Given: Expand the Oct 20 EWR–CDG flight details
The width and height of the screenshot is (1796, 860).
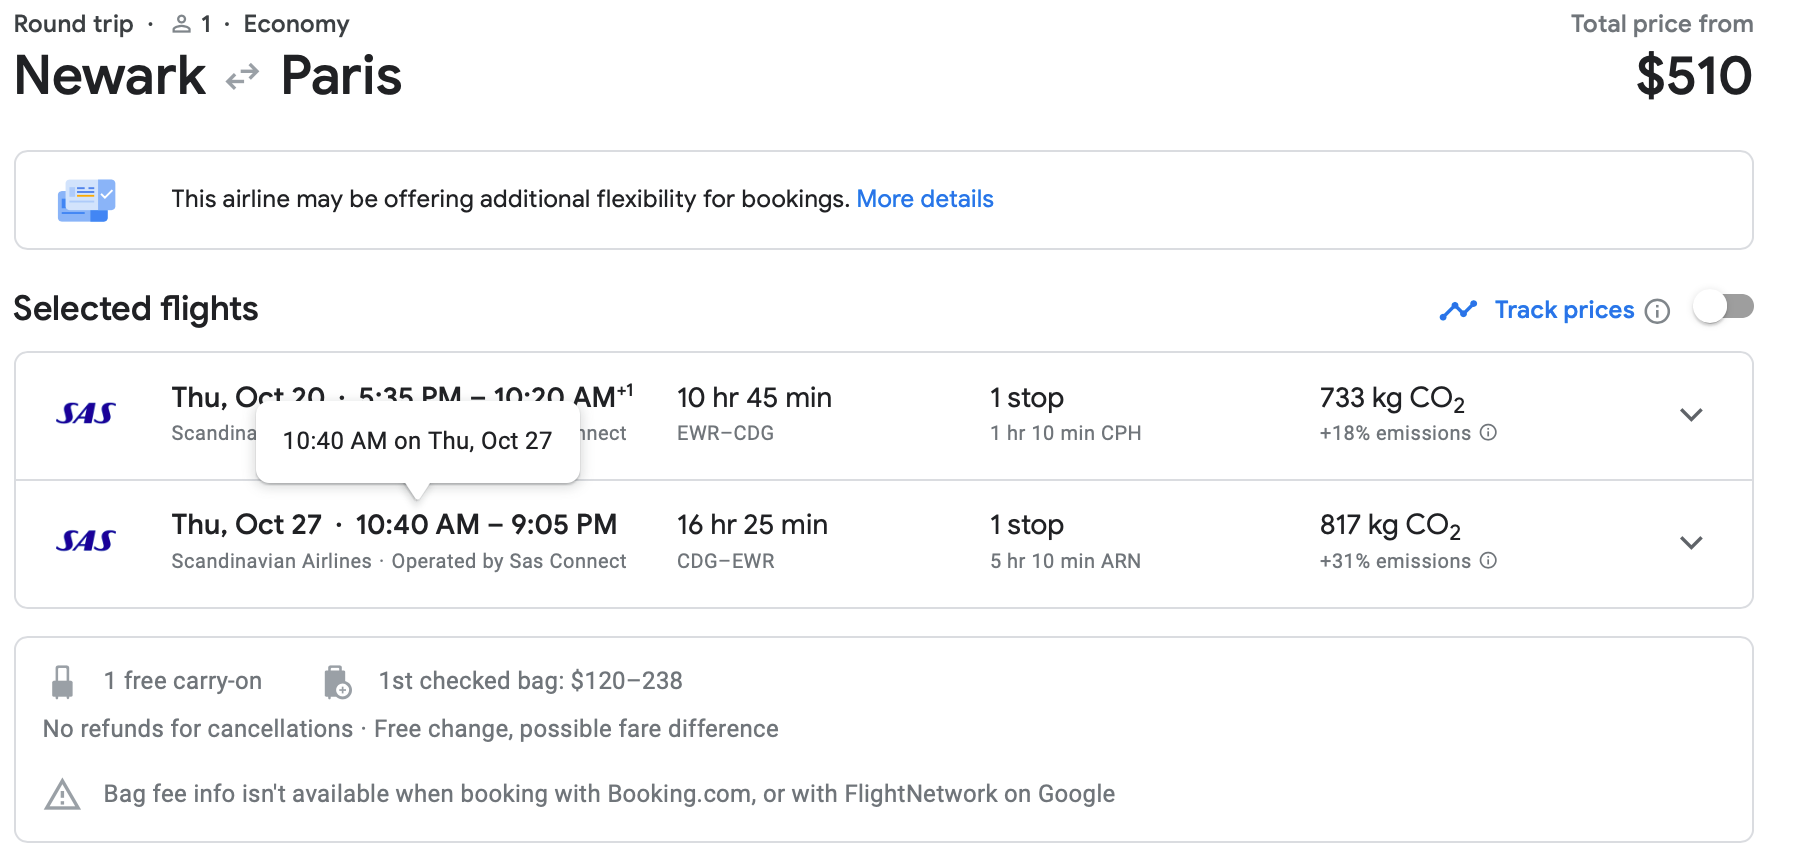Looking at the screenshot, I should point(1691,415).
